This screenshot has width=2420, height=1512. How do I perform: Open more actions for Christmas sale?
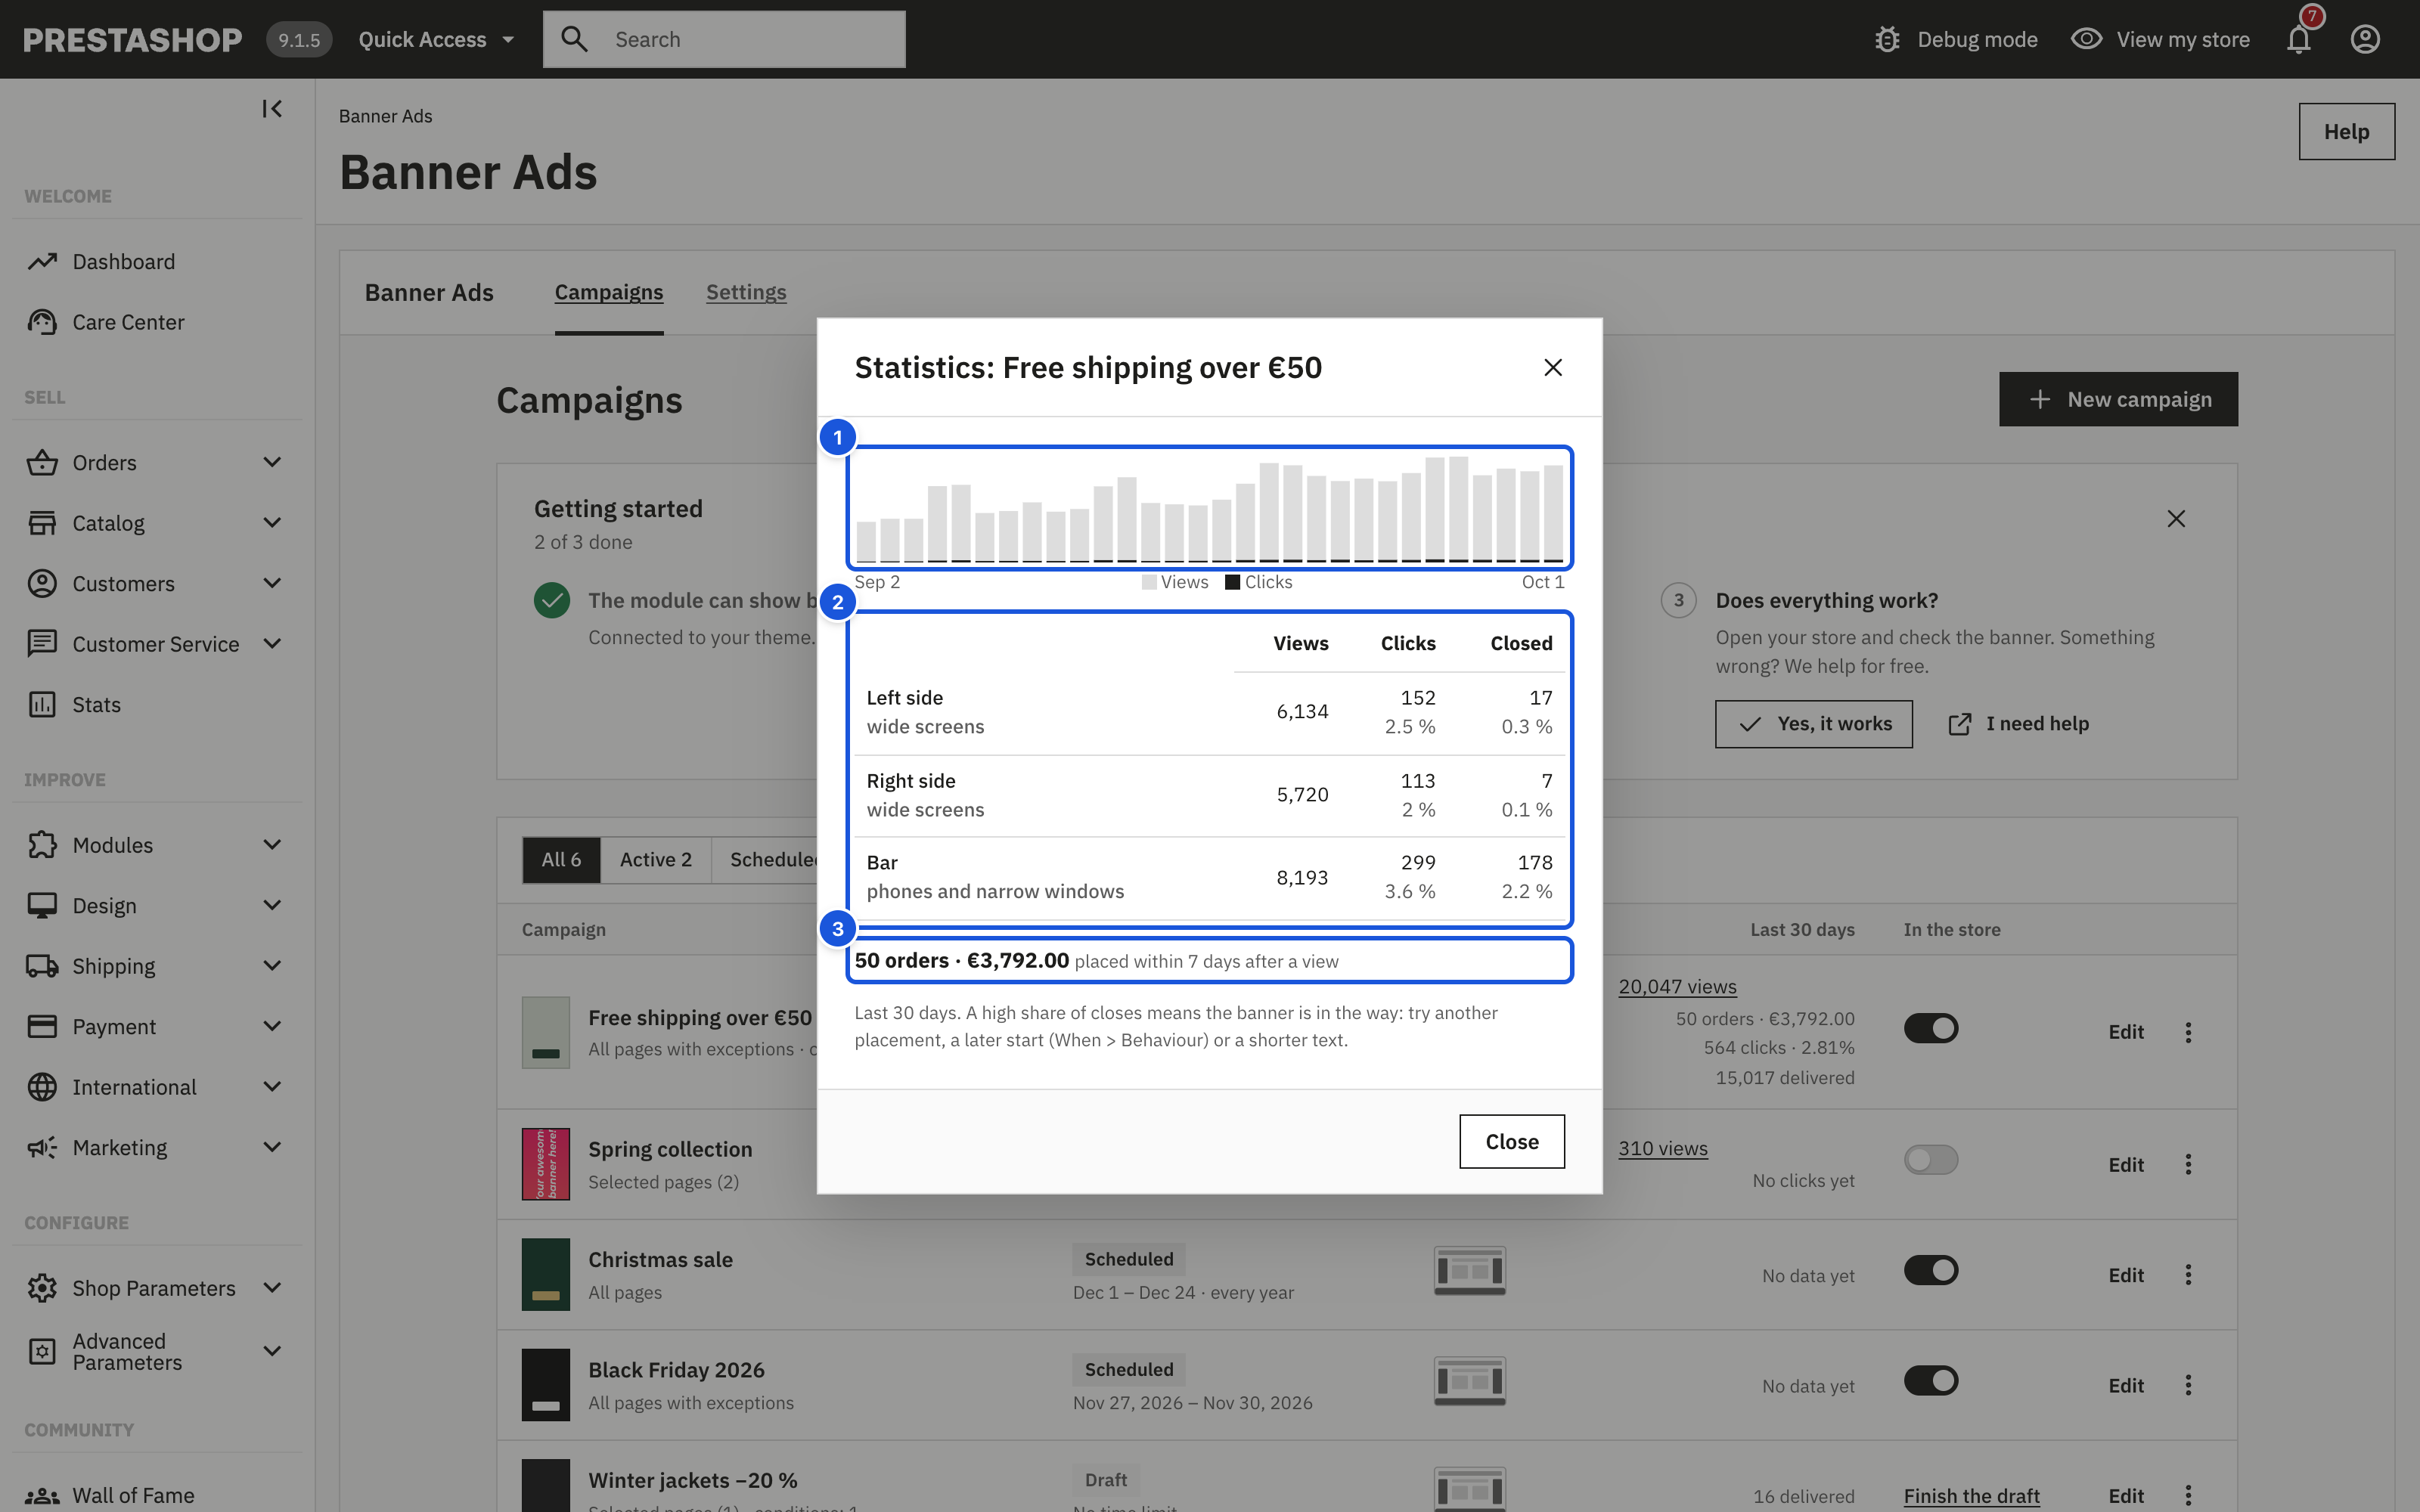tap(2188, 1275)
